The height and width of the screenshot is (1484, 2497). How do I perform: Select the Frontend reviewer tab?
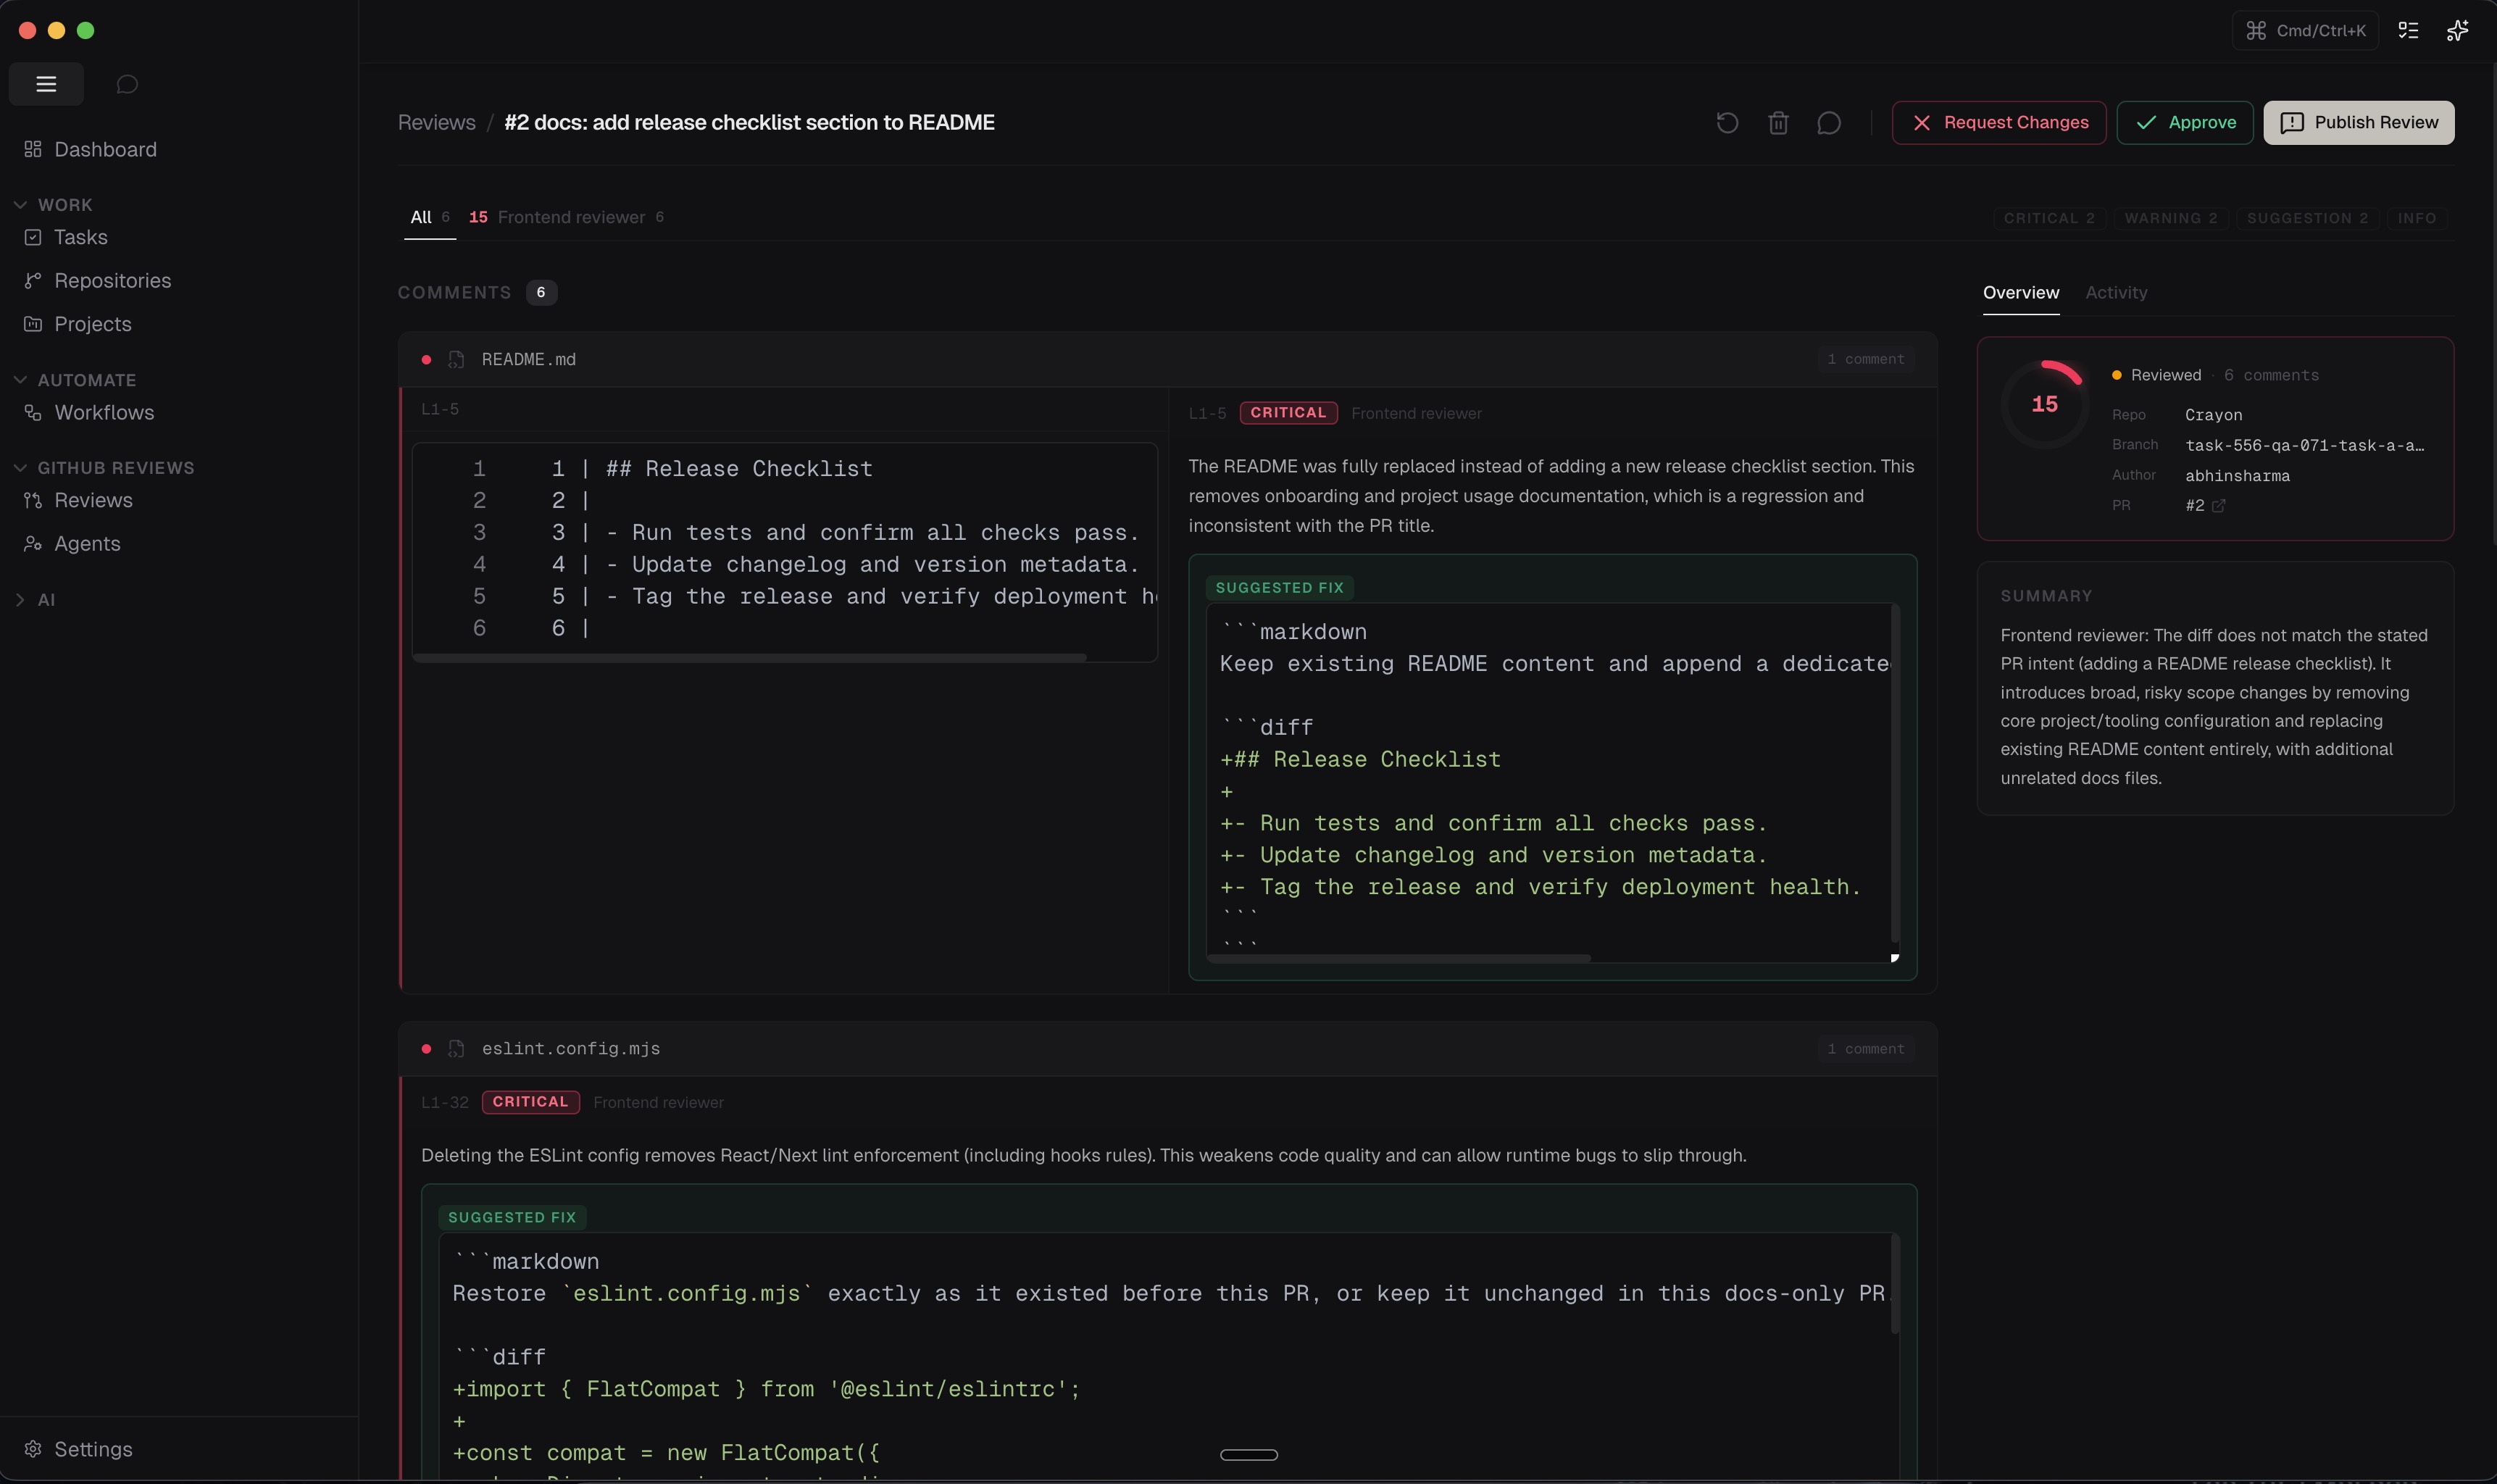[566, 218]
